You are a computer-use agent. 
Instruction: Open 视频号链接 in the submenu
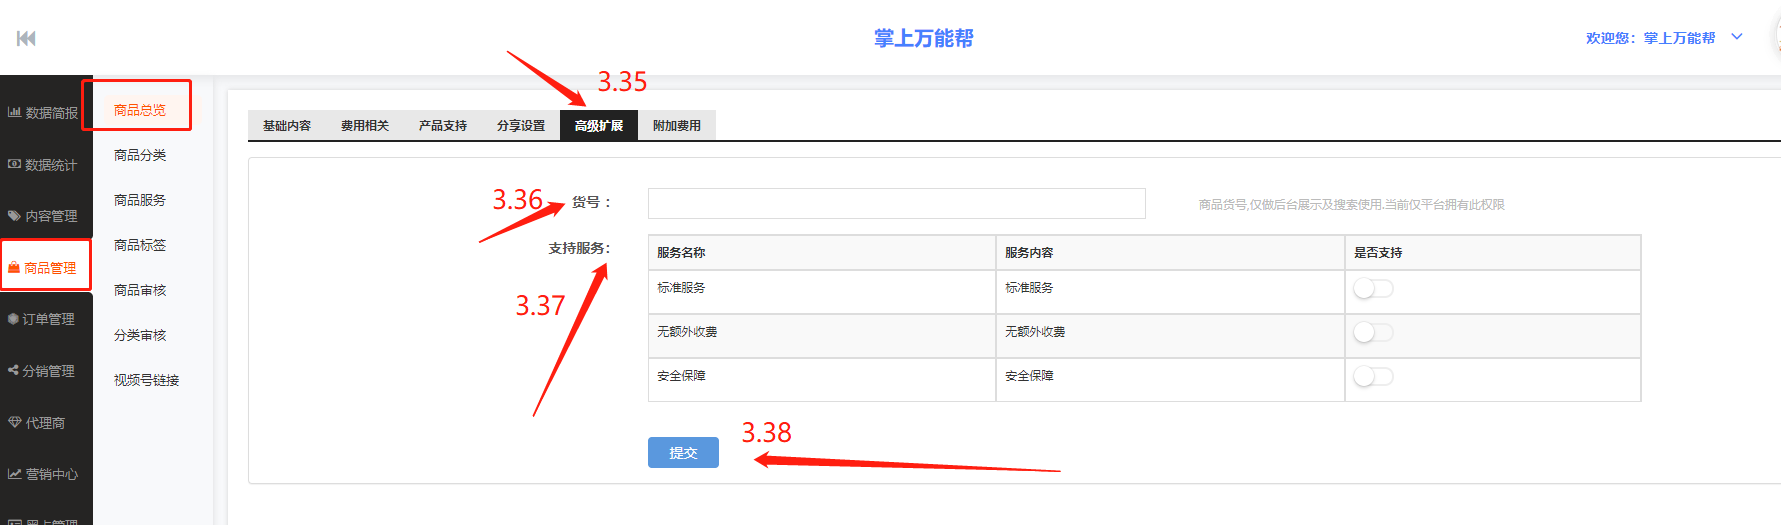point(146,380)
